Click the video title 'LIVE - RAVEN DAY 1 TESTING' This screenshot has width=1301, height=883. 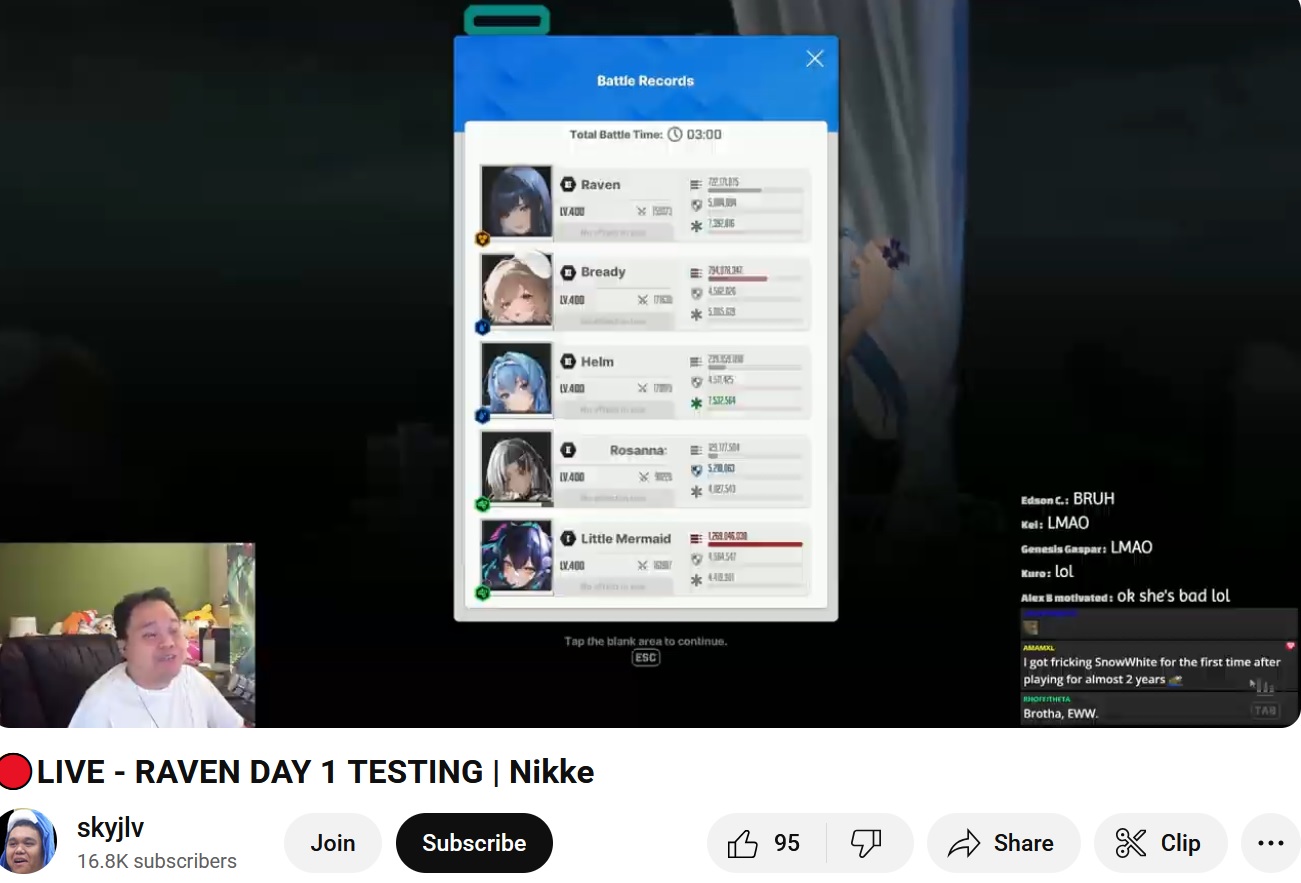pos(297,772)
